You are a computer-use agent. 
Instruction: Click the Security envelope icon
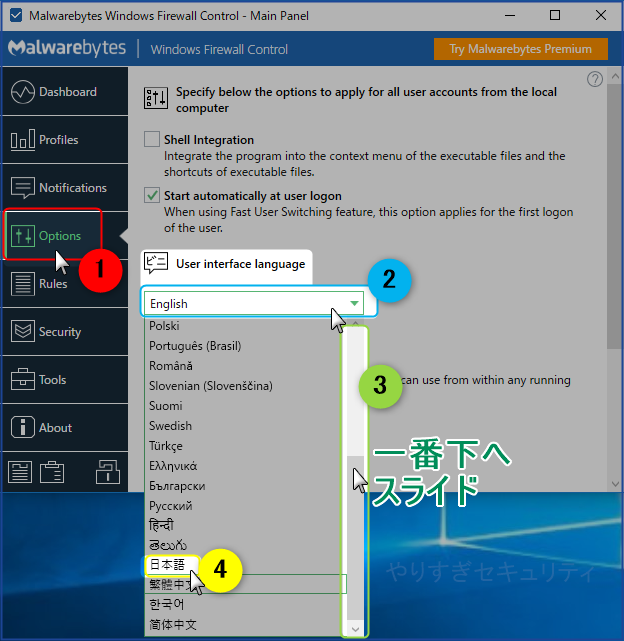(x=22, y=332)
